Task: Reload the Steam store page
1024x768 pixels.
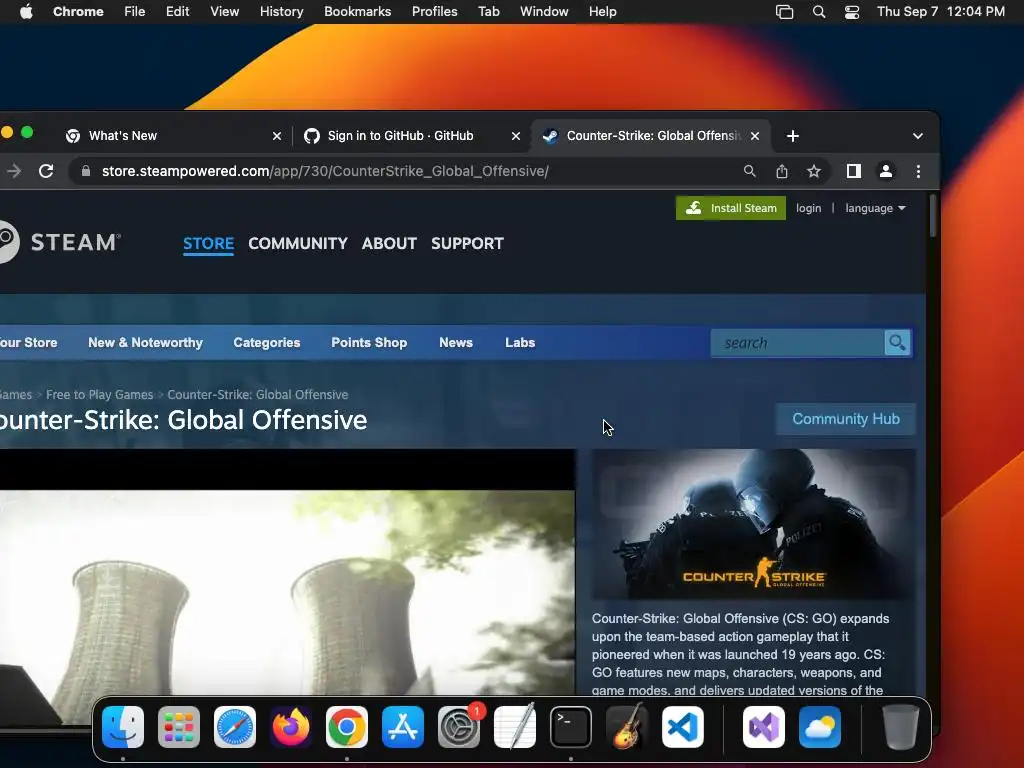Action: (x=46, y=171)
